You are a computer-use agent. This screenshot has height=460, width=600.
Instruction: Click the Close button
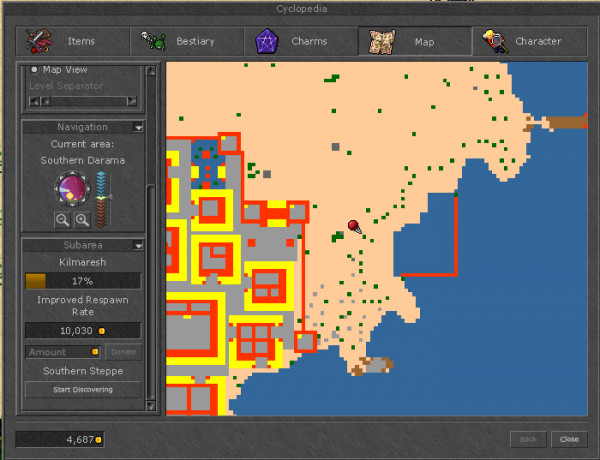pos(569,439)
